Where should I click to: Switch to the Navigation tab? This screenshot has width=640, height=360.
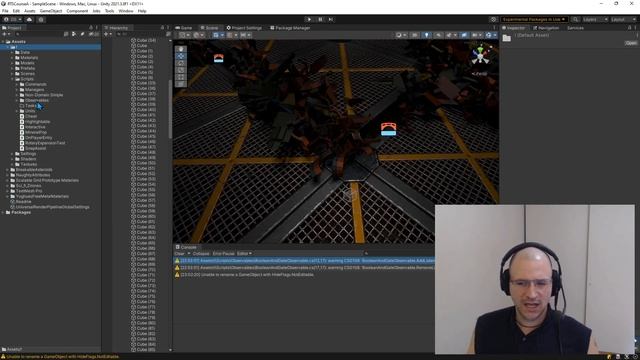pyautogui.click(x=546, y=28)
